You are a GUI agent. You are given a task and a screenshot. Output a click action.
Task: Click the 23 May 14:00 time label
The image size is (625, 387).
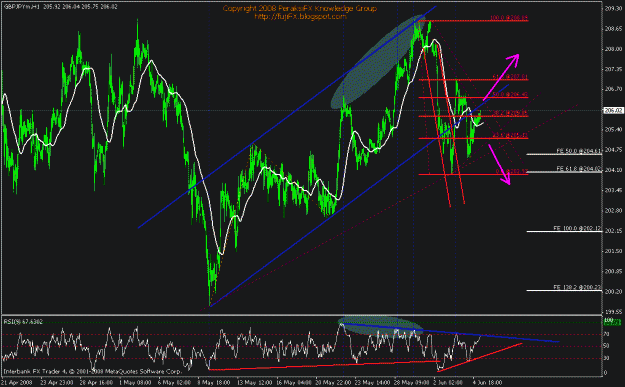372,383
